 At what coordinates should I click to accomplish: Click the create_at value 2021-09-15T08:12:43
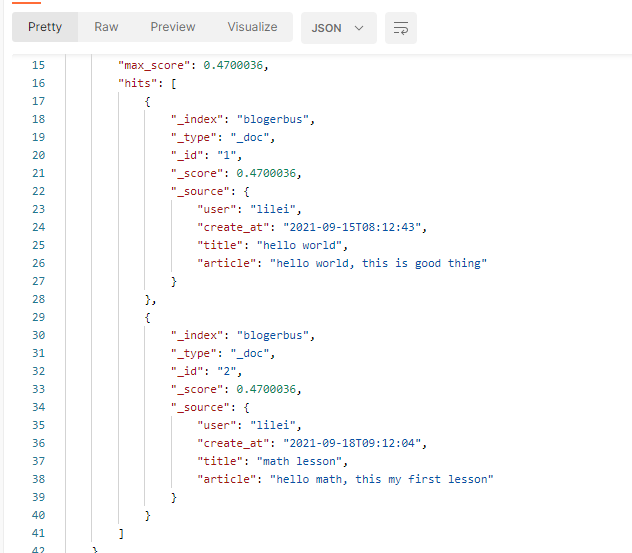pyautogui.click(x=352, y=227)
